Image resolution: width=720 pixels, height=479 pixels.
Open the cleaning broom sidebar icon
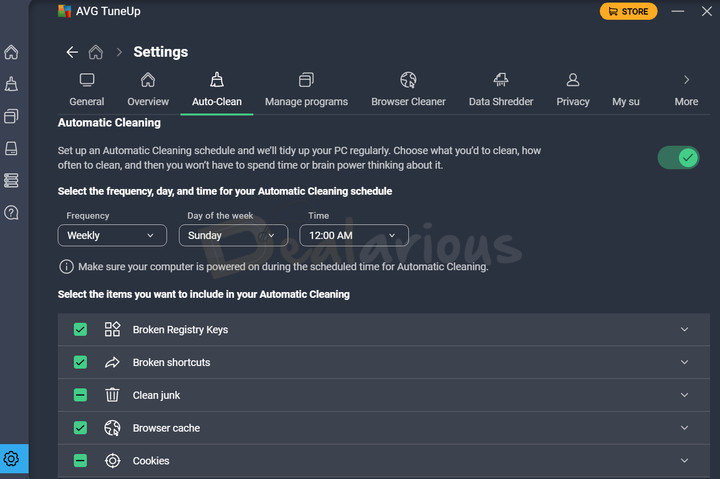[x=11, y=84]
